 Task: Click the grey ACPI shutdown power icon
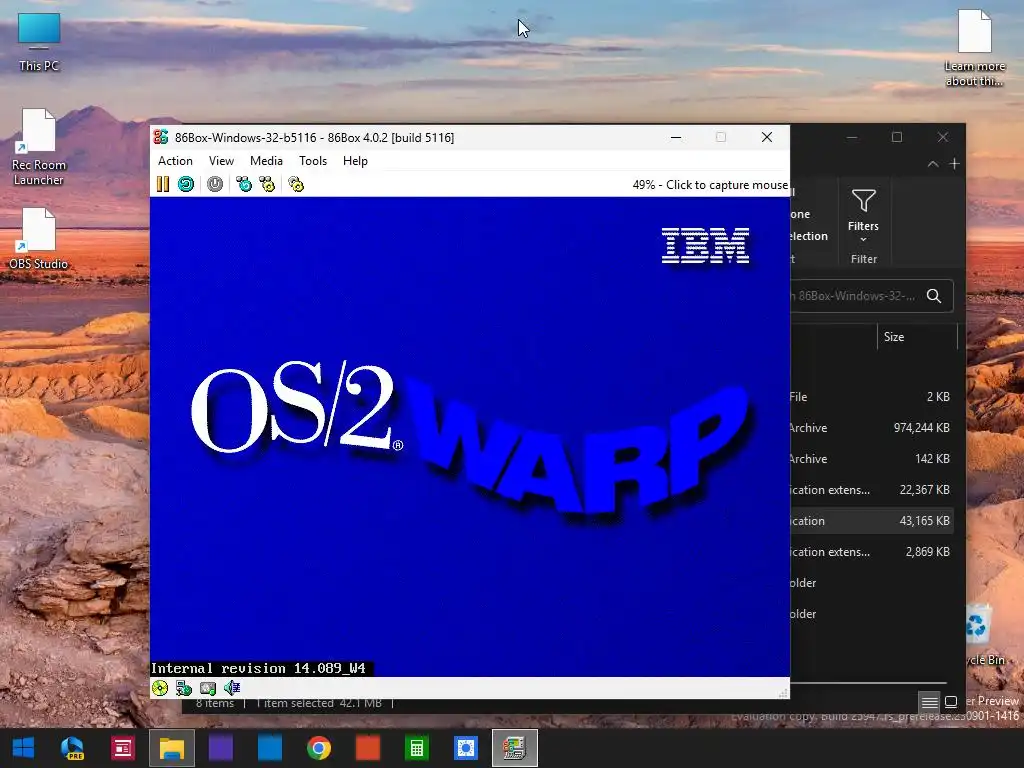215,184
